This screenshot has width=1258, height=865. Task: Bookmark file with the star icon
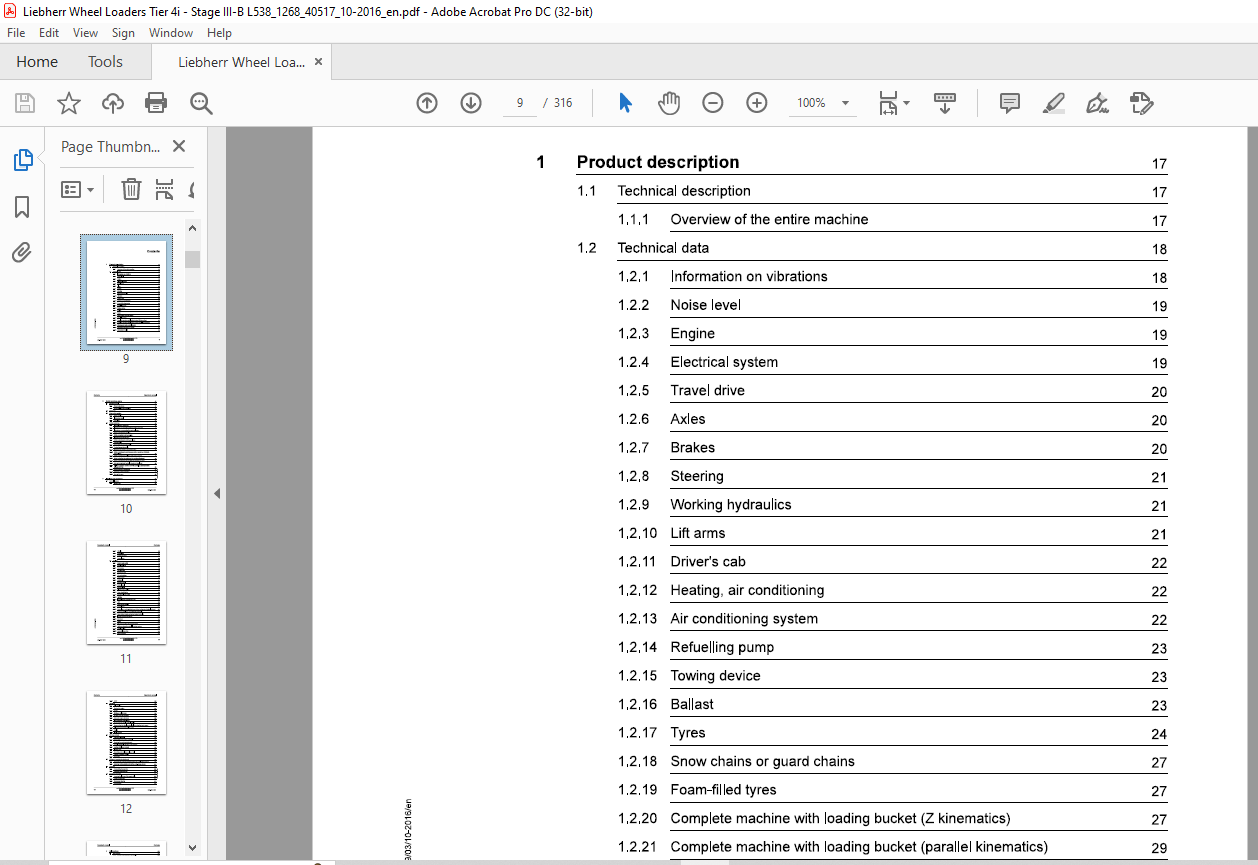pos(68,103)
